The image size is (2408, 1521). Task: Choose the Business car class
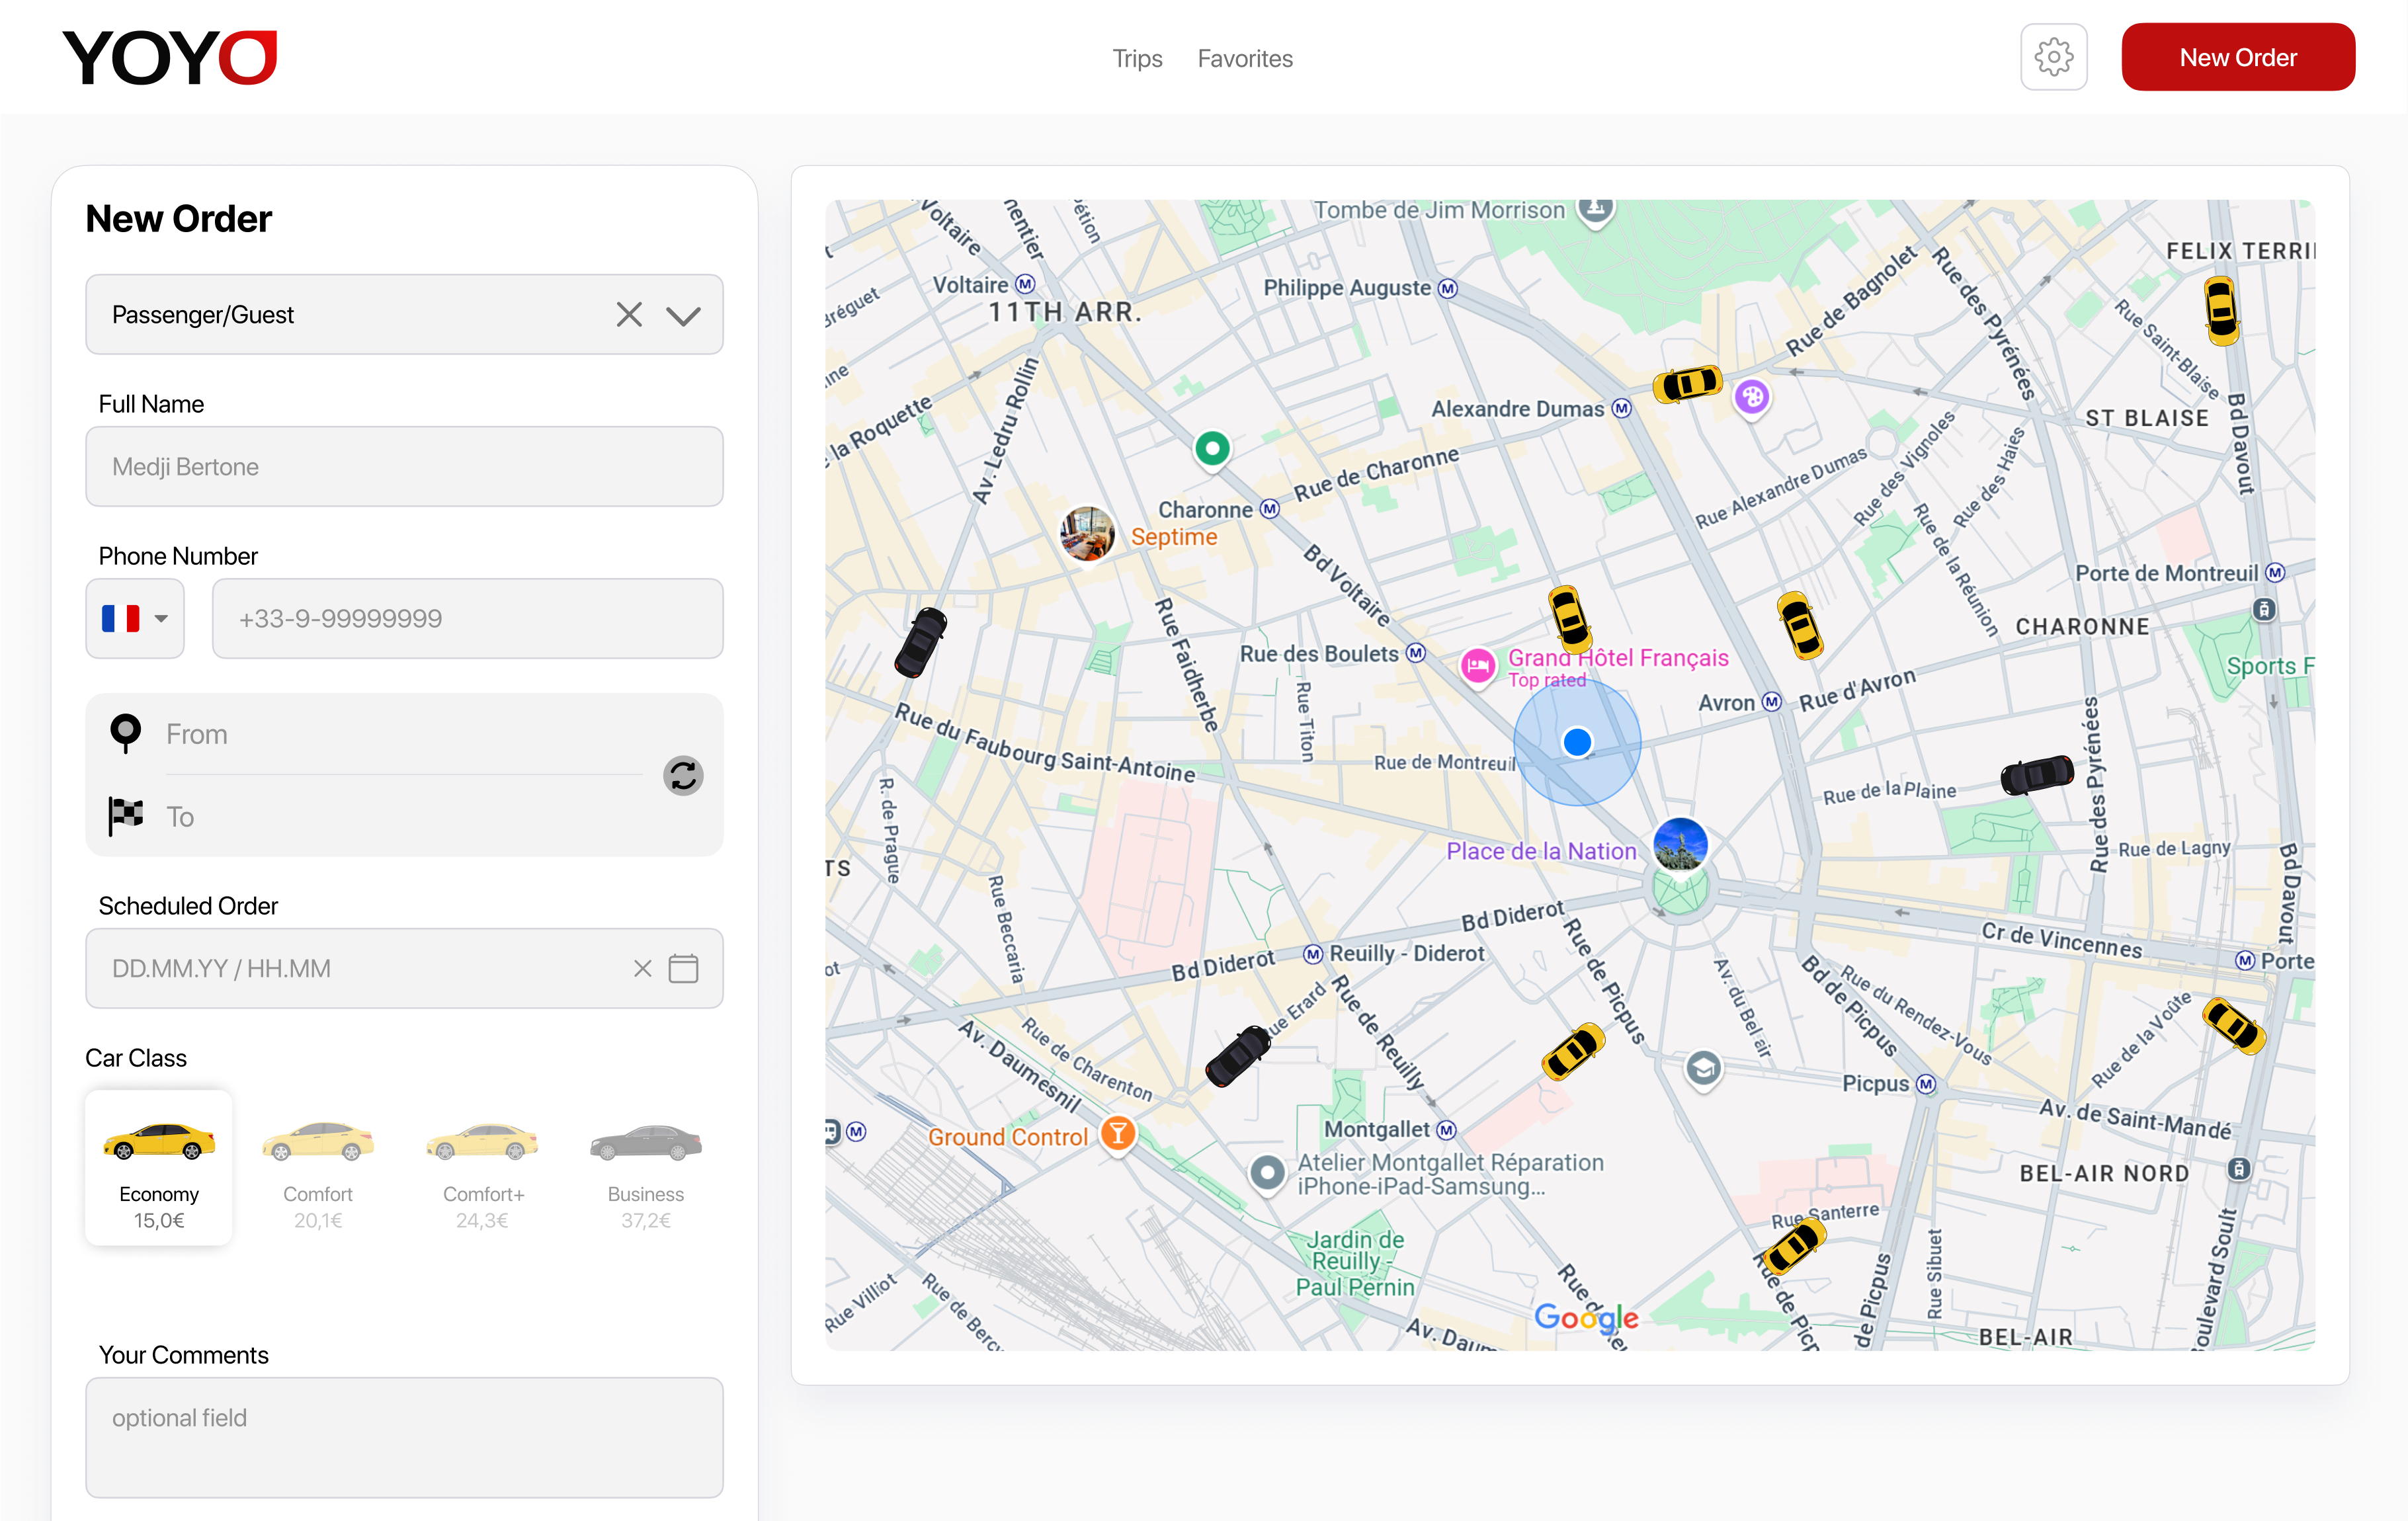pos(645,1167)
